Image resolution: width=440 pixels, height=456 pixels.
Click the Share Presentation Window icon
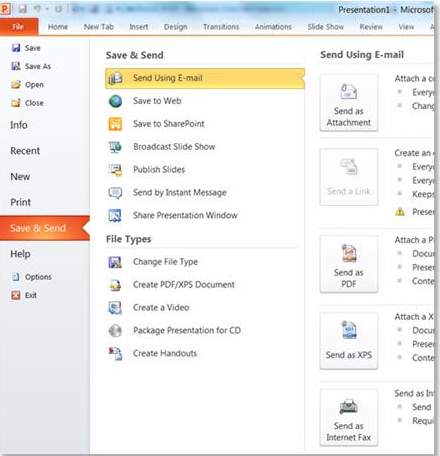[115, 216]
